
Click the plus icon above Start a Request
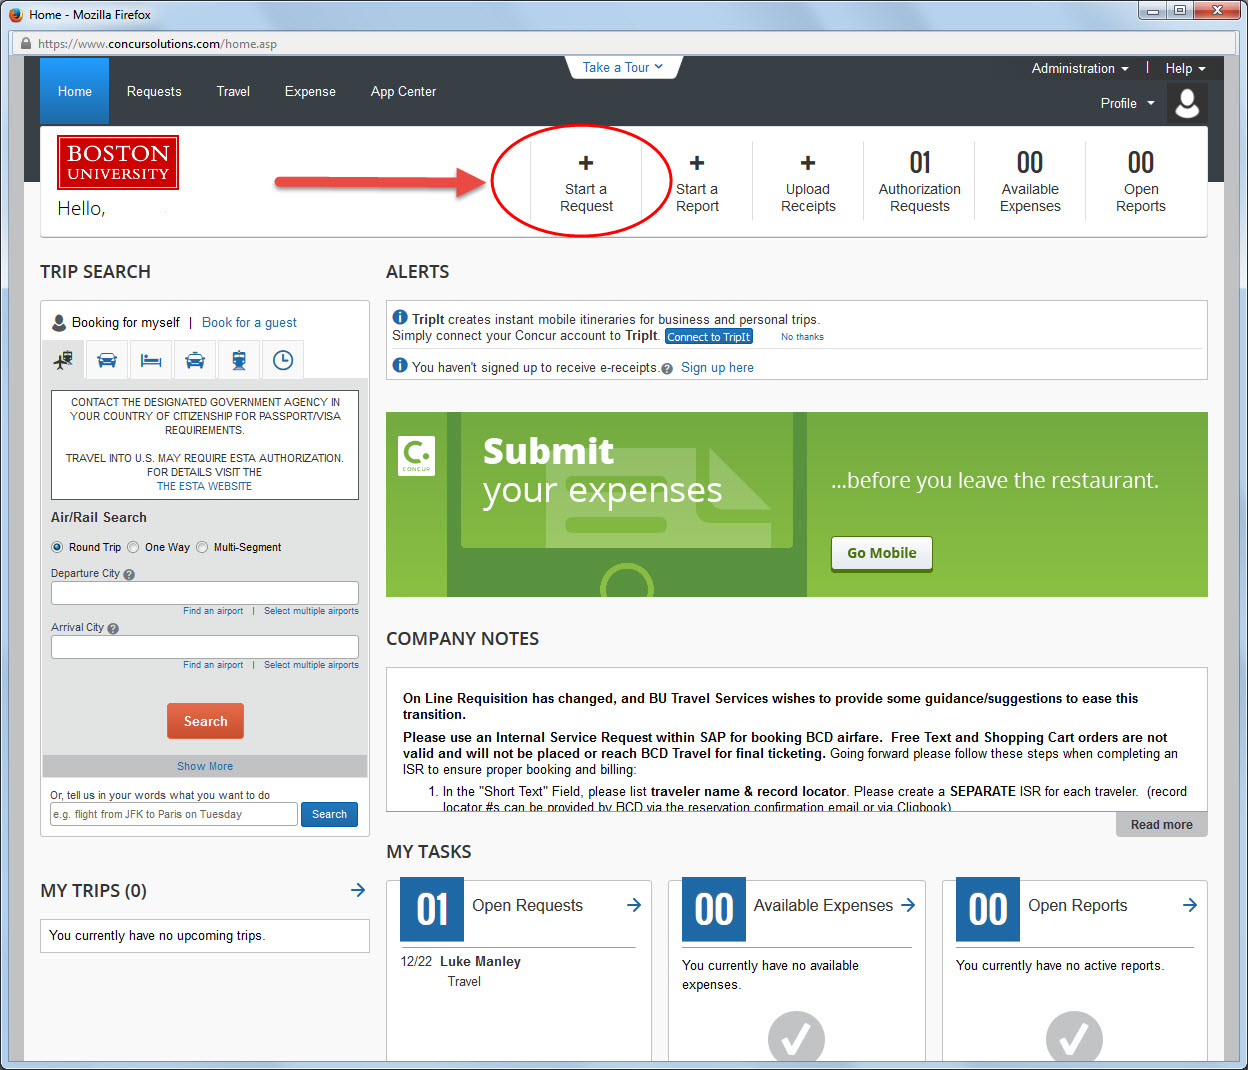tap(586, 163)
